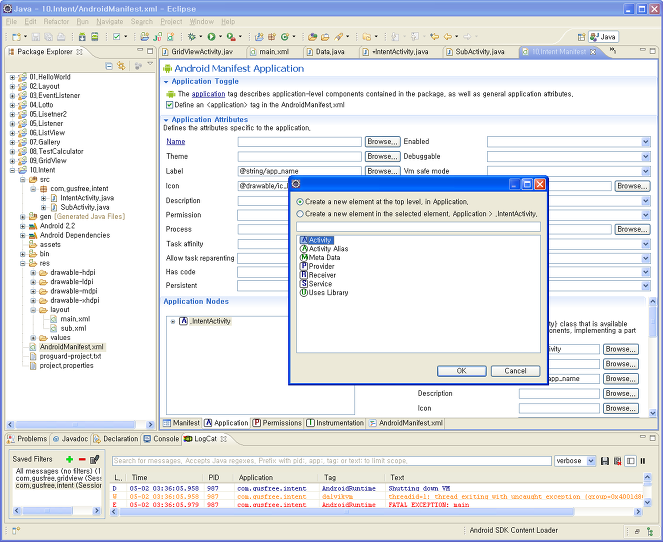Select 'Create a new element in the selected element' radio
The image size is (663, 542).
tap(300, 214)
